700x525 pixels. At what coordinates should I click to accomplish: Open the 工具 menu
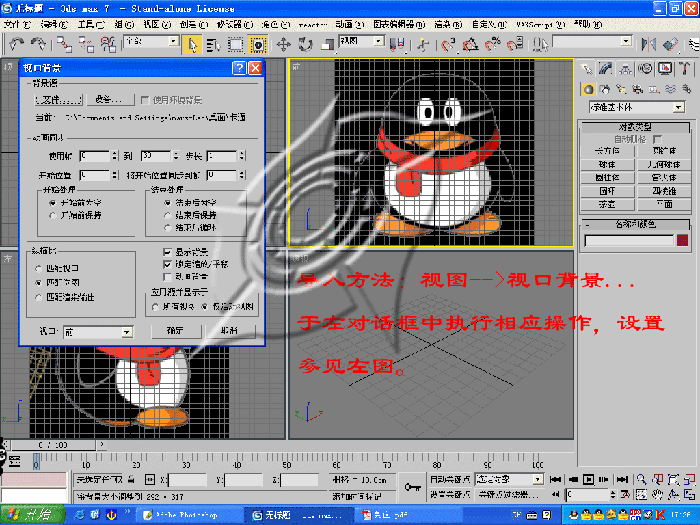[x=91, y=25]
